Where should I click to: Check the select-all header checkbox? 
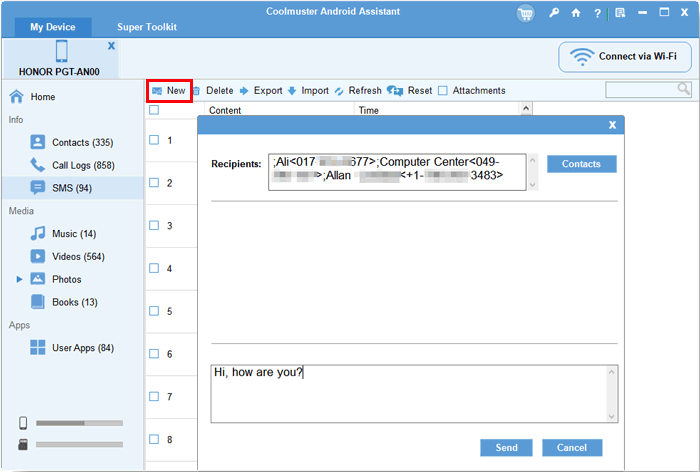154,110
